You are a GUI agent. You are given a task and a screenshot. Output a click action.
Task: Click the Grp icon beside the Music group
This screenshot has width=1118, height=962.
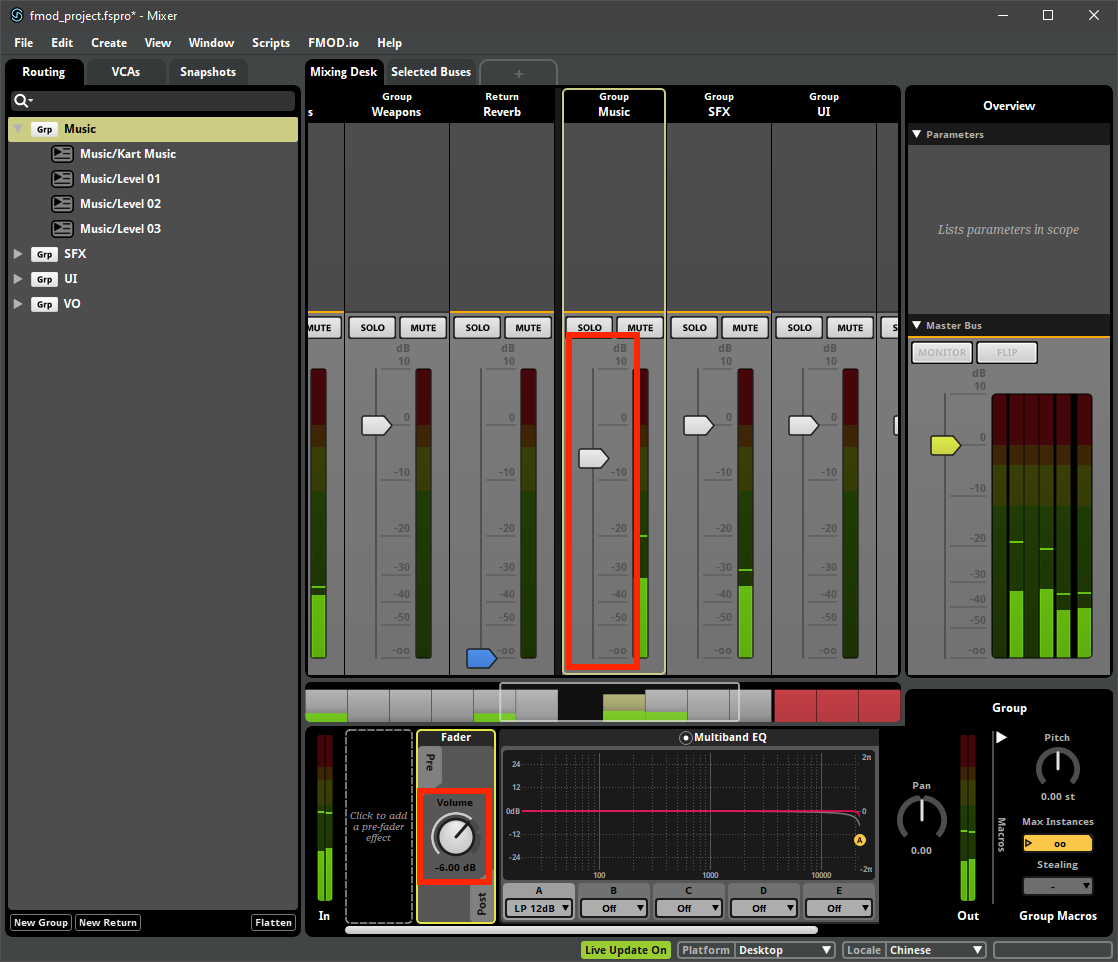(44, 129)
